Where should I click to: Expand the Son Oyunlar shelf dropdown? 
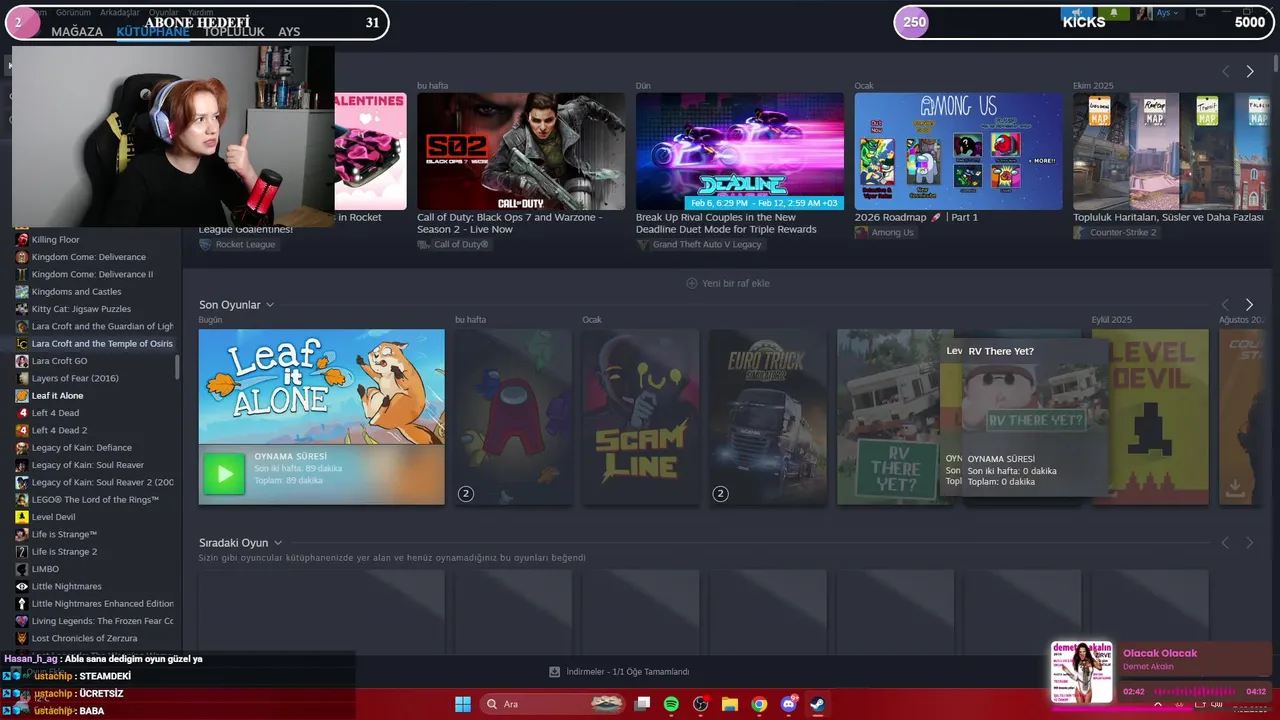(270, 305)
